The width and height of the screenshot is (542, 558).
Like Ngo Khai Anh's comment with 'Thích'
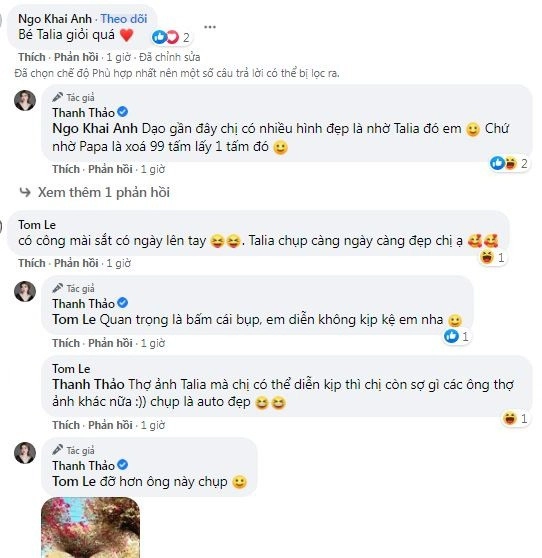tap(32, 57)
